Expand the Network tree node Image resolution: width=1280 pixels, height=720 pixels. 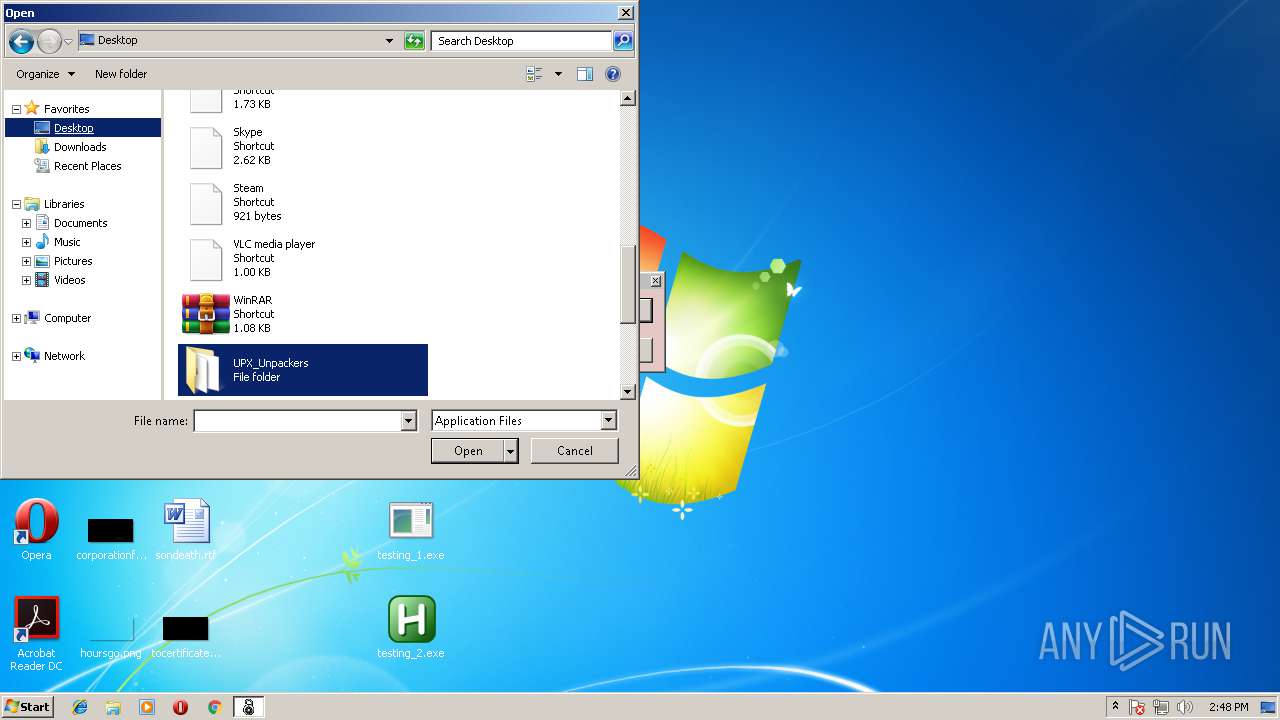coord(16,356)
